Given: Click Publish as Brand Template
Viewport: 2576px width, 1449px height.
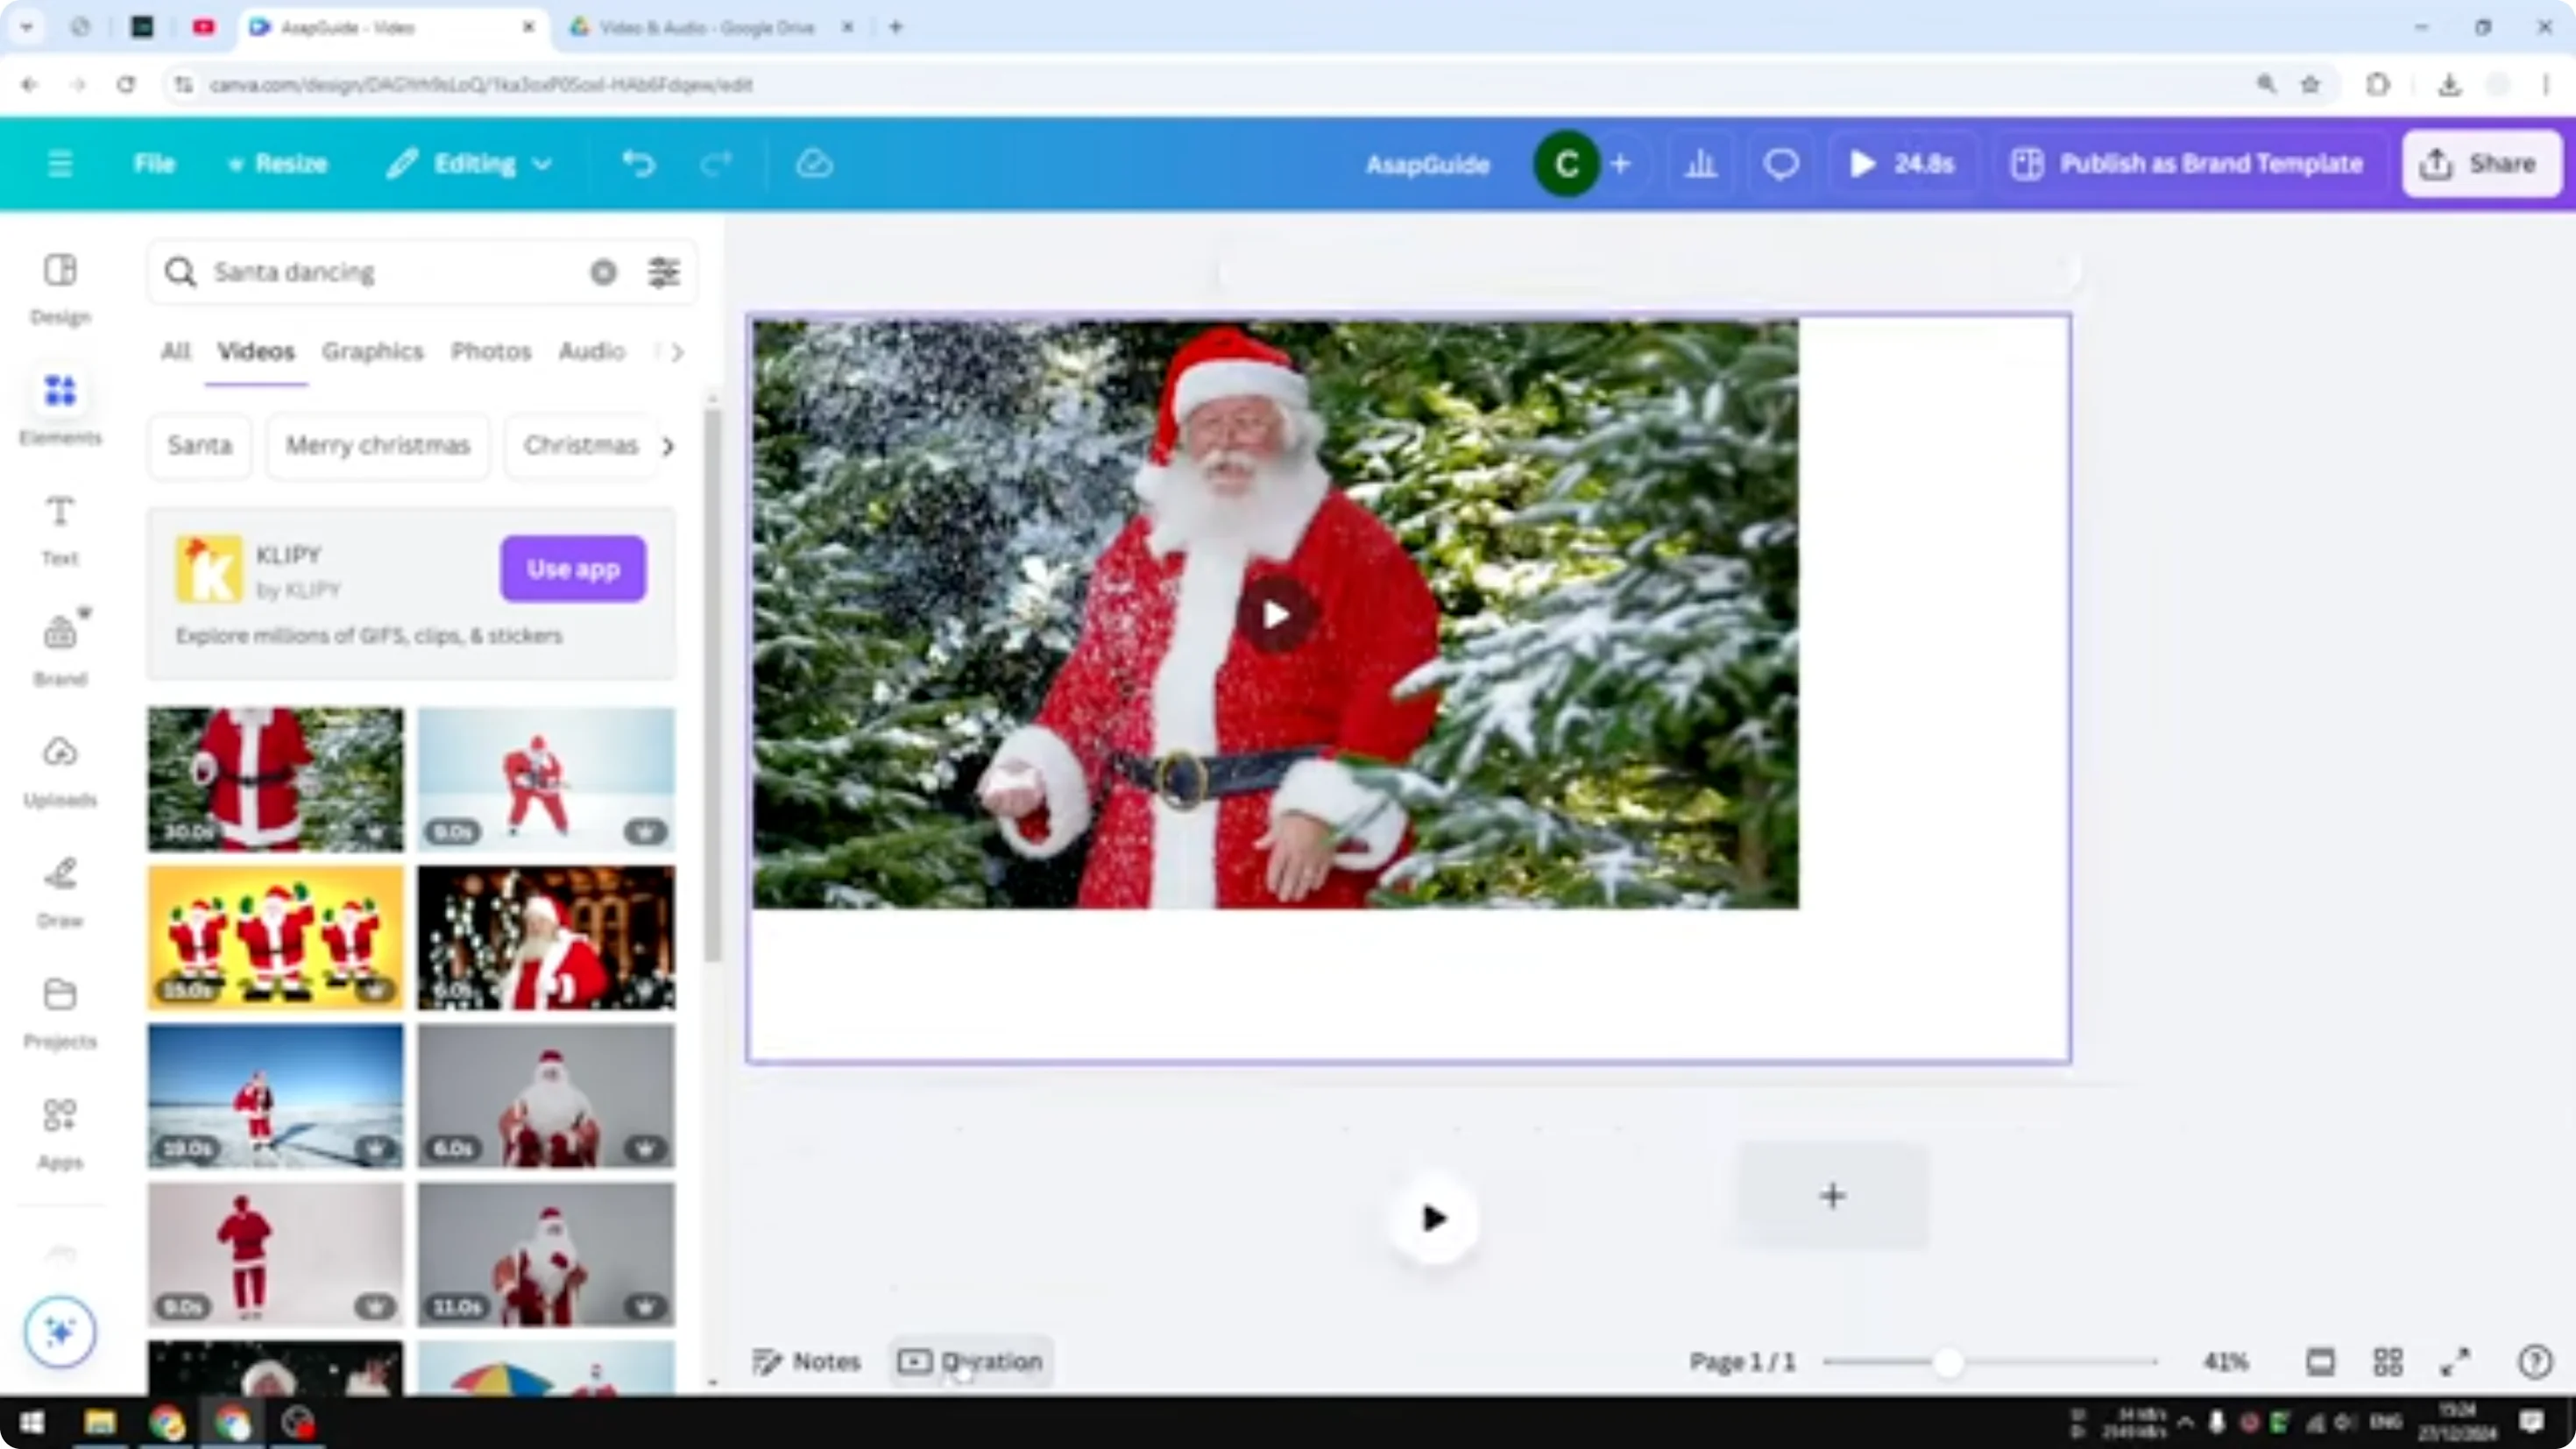Looking at the screenshot, I should [2185, 163].
